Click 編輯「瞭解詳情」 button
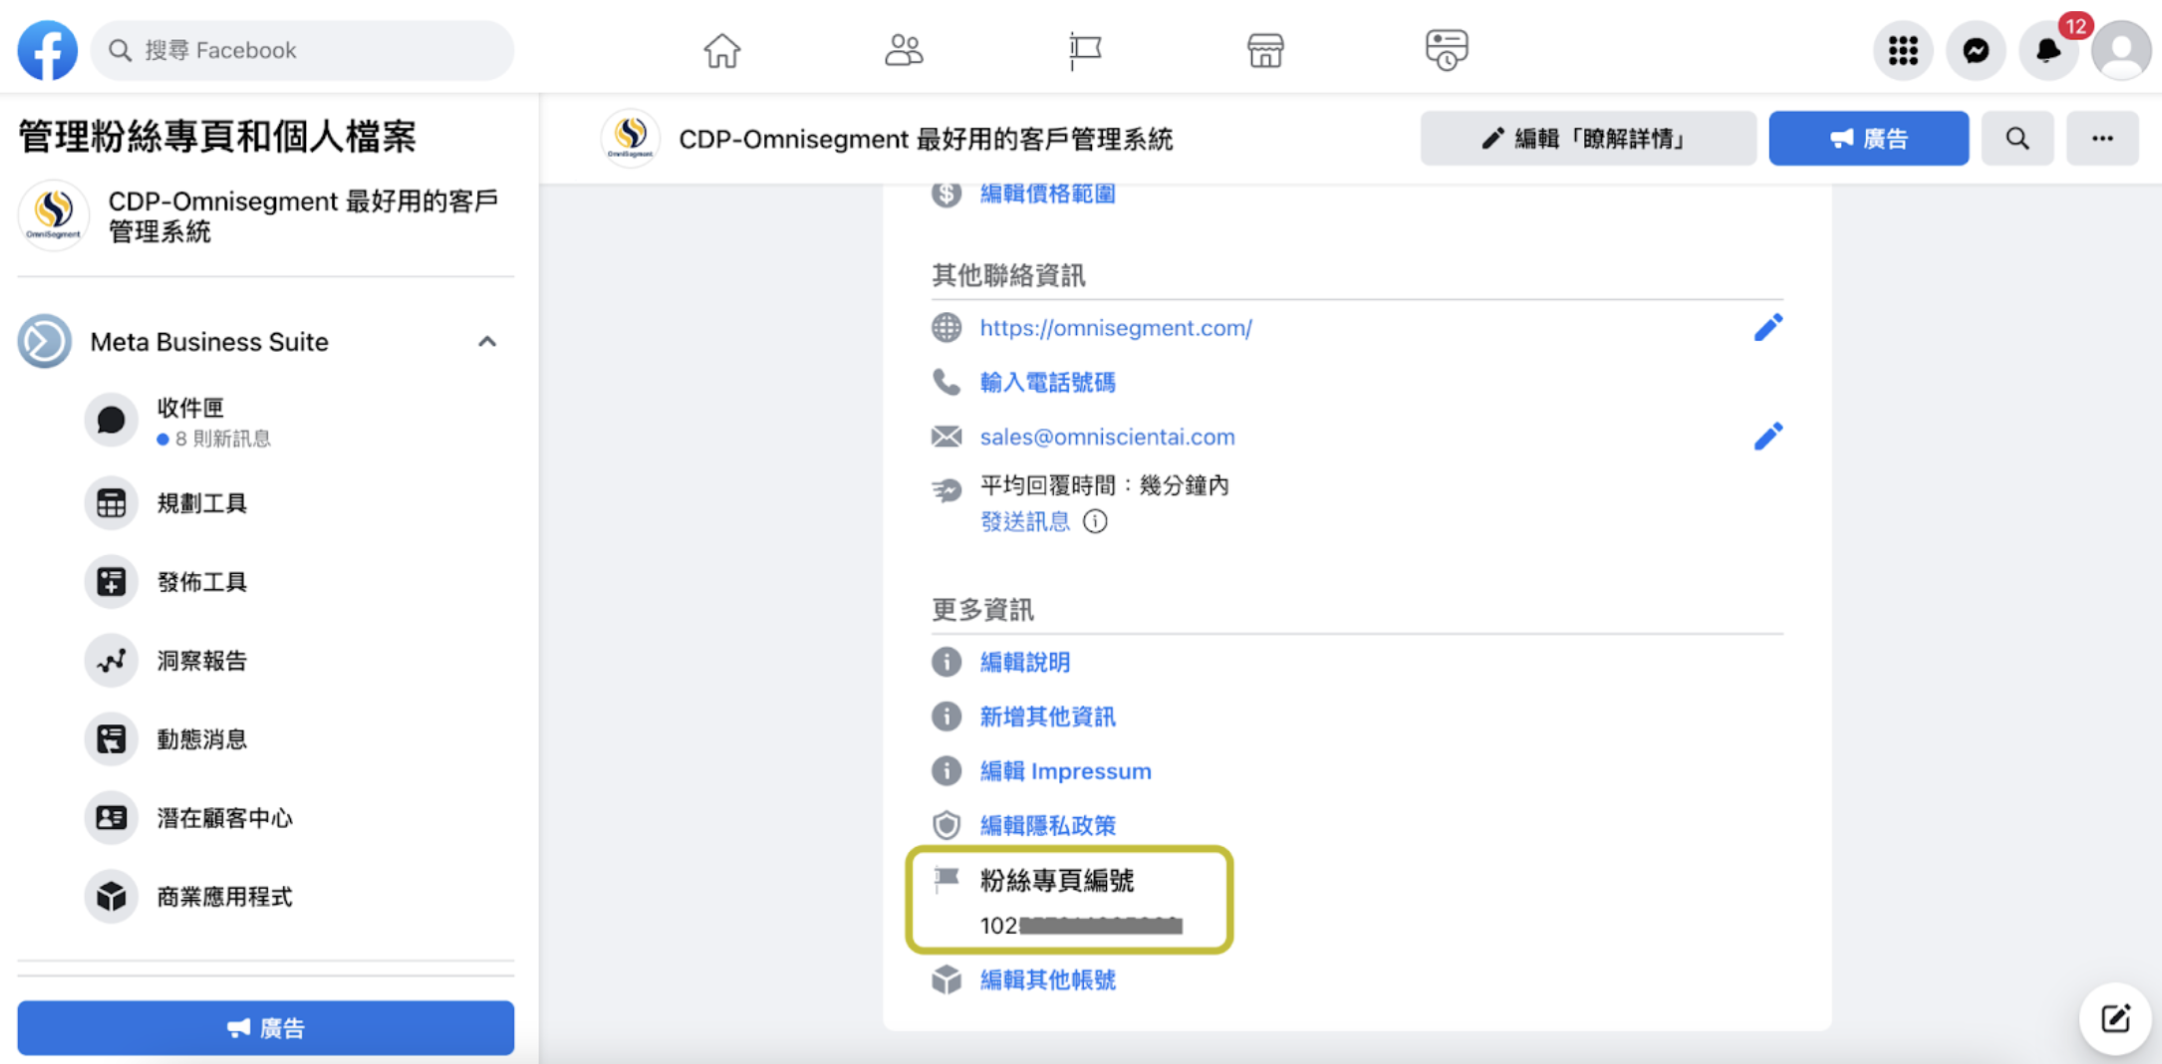The width and height of the screenshot is (2162, 1064). coord(1586,138)
